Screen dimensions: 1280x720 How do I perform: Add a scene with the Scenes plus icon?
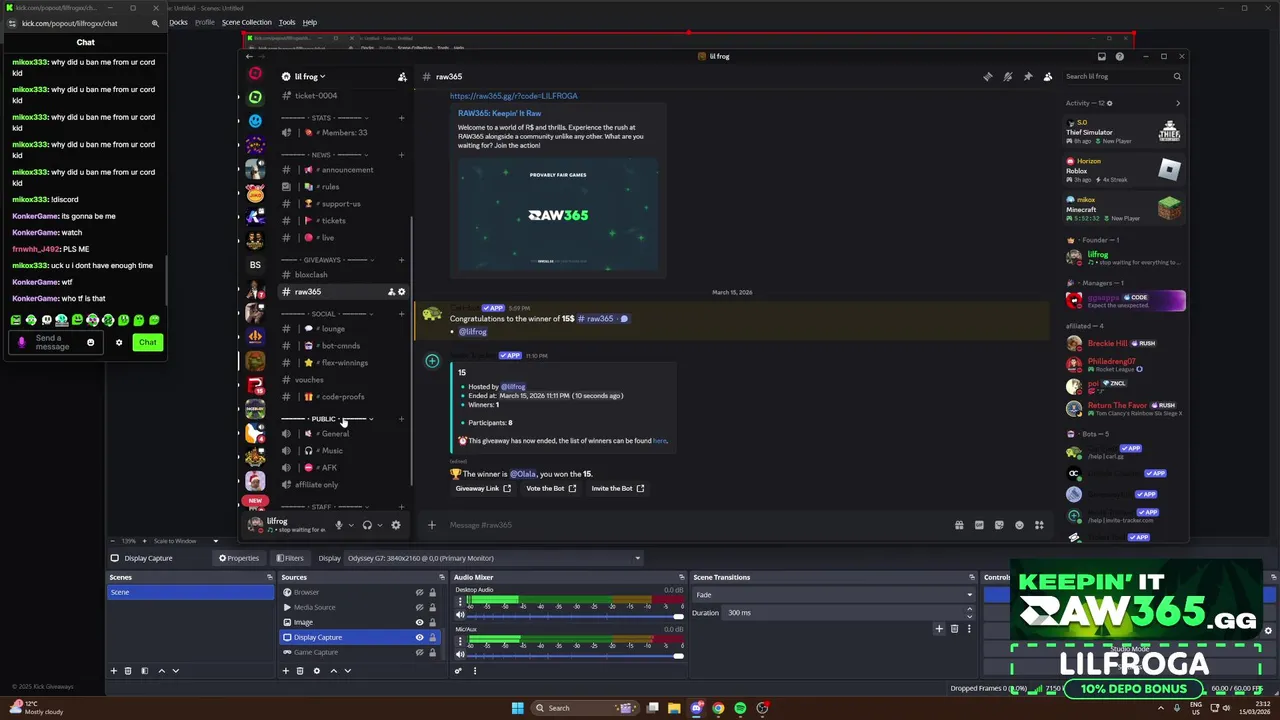coord(114,671)
